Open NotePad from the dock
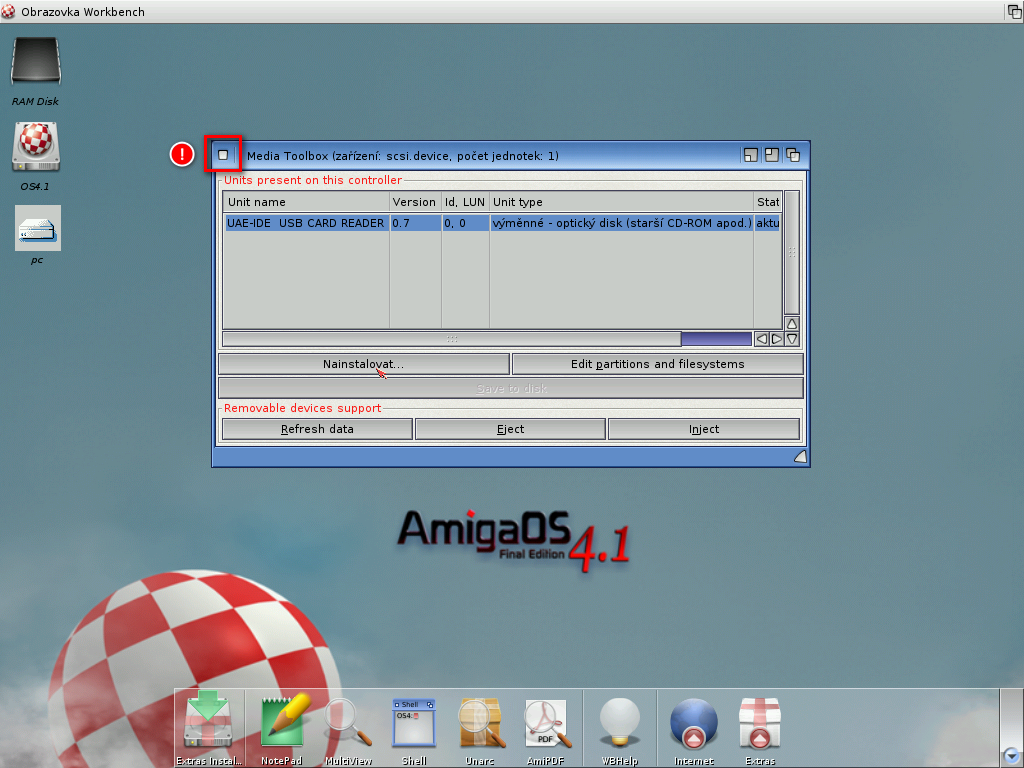Image resolution: width=1024 pixels, height=768 pixels. point(282,720)
